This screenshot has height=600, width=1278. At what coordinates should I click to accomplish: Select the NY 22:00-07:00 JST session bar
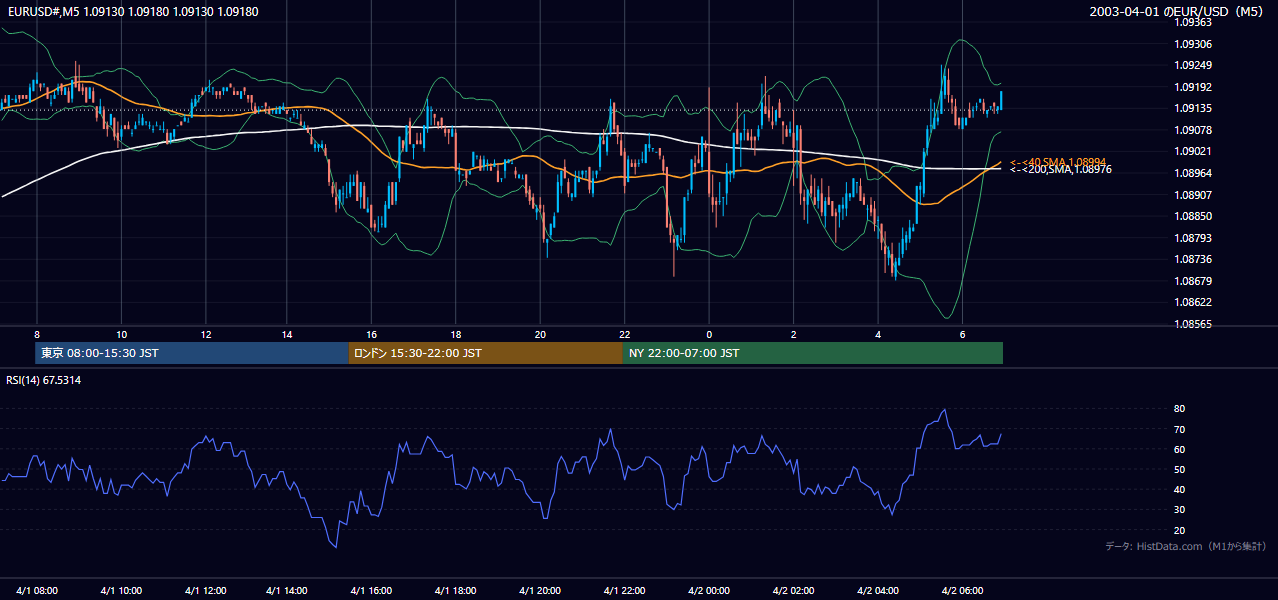[x=813, y=353]
